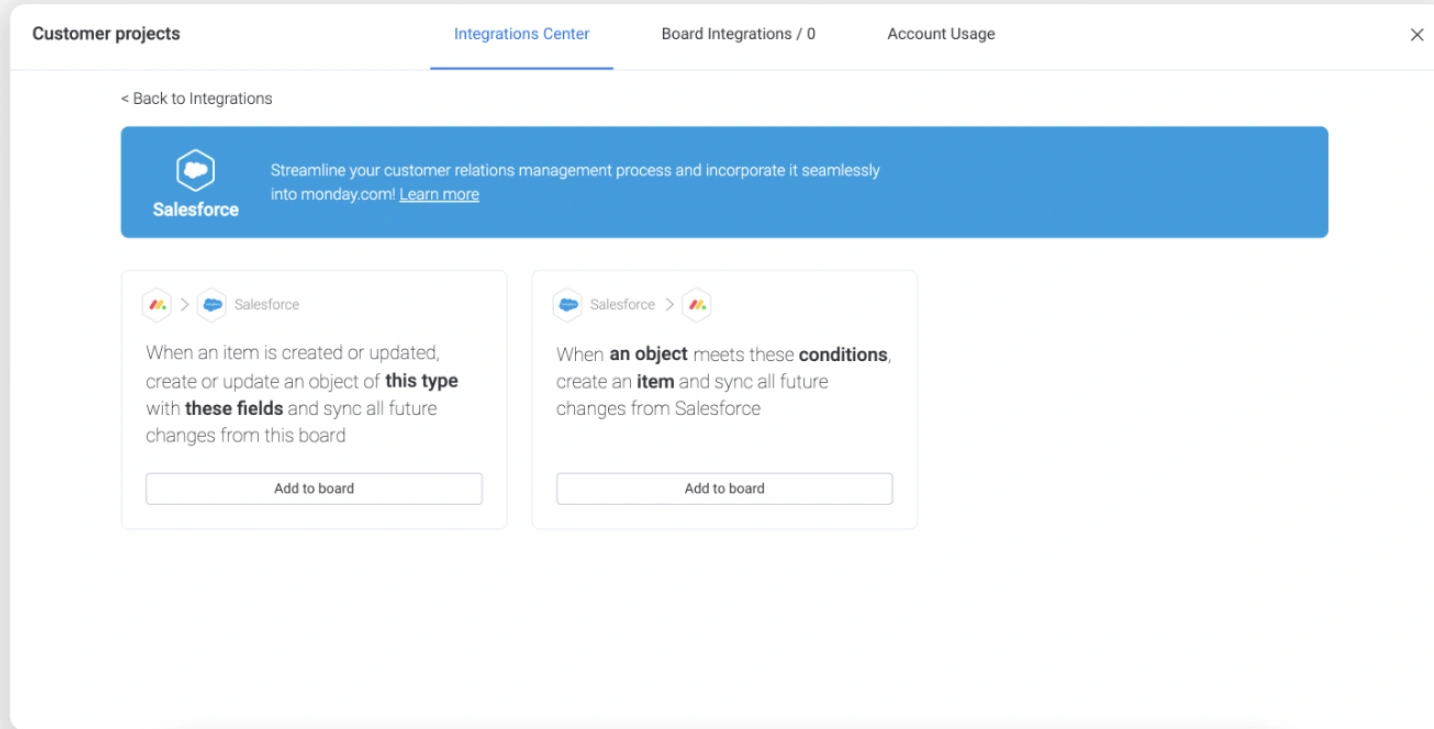Viewport: 1434px width, 729px height.
Task: Click the Salesforce cloud icon in the first card
Action: point(212,305)
